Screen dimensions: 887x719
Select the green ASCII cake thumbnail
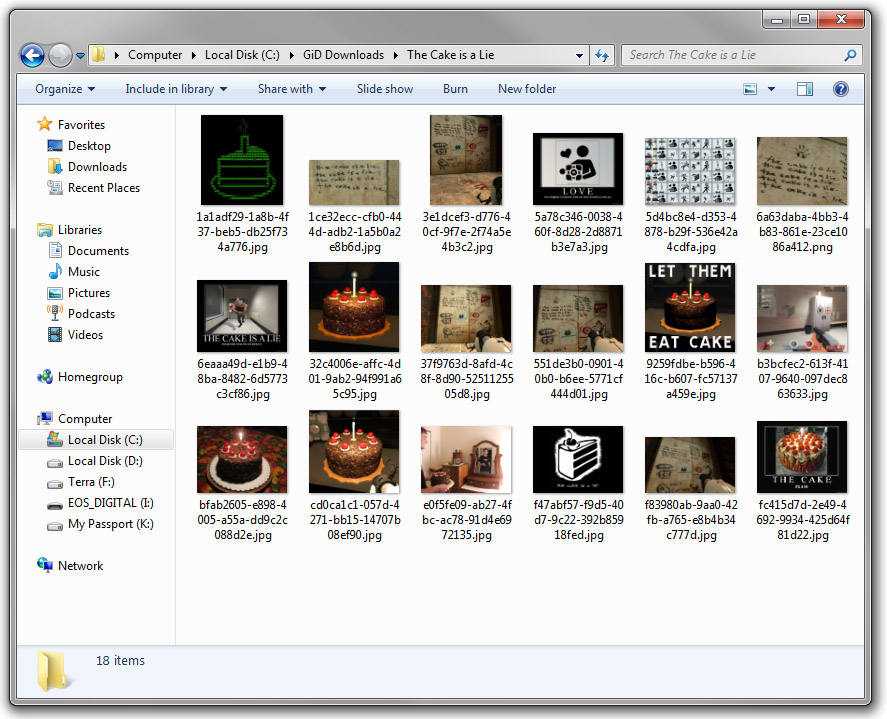tap(242, 160)
